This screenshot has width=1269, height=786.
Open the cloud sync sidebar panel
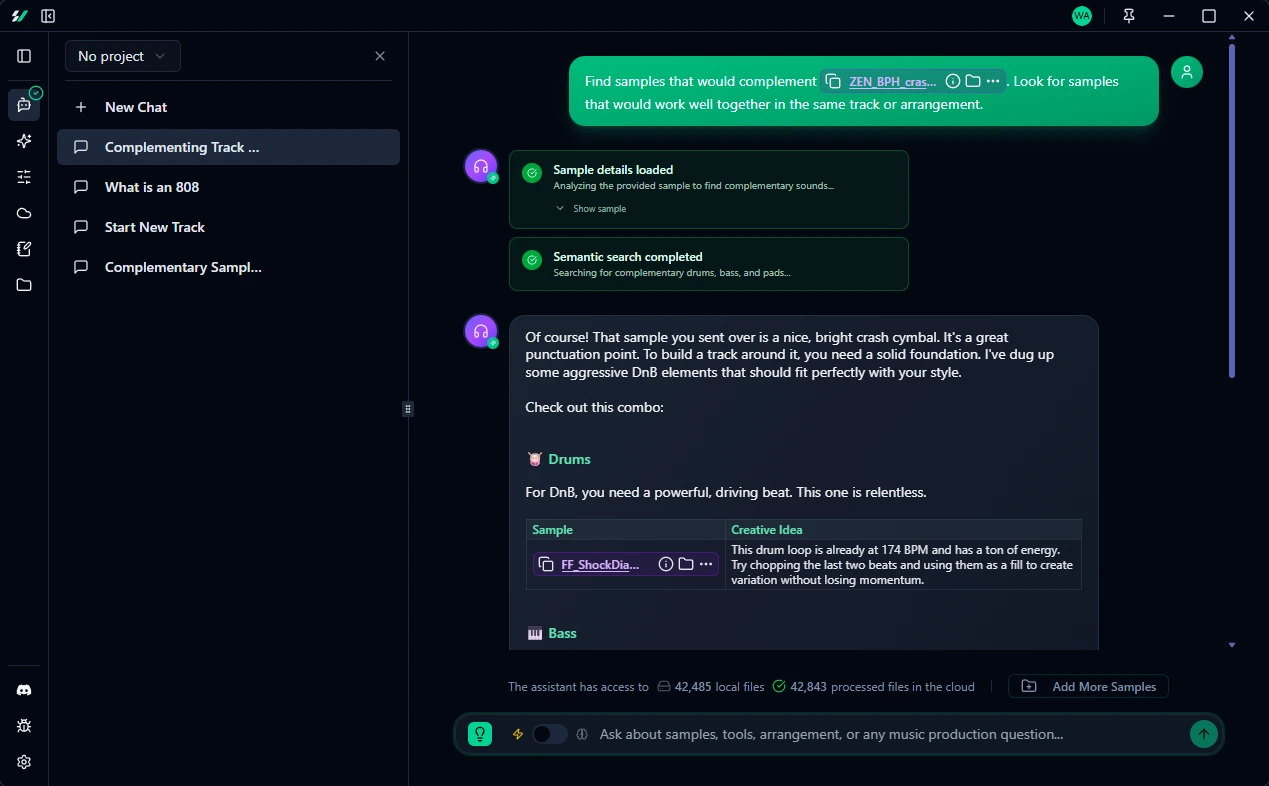click(23, 212)
